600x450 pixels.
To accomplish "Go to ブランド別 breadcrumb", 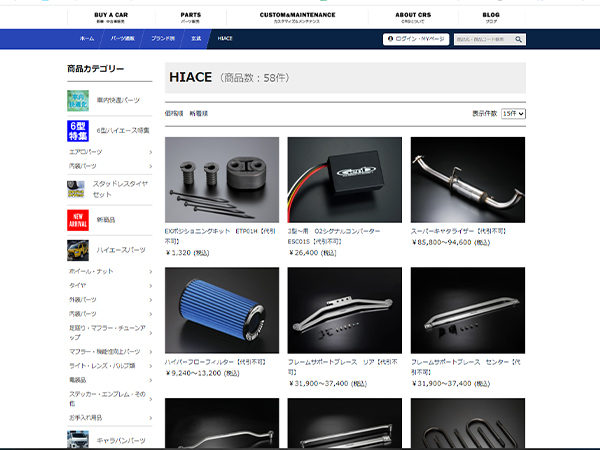I will click(x=163, y=39).
